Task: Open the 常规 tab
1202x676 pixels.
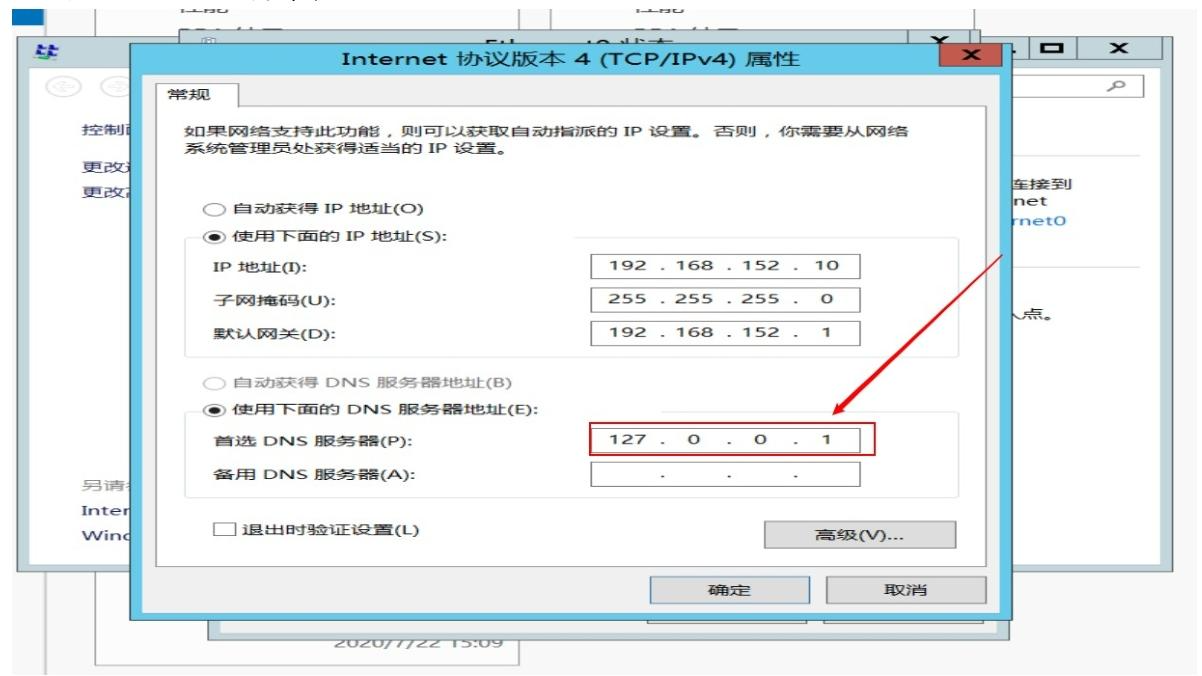Action: click(x=197, y=93)
